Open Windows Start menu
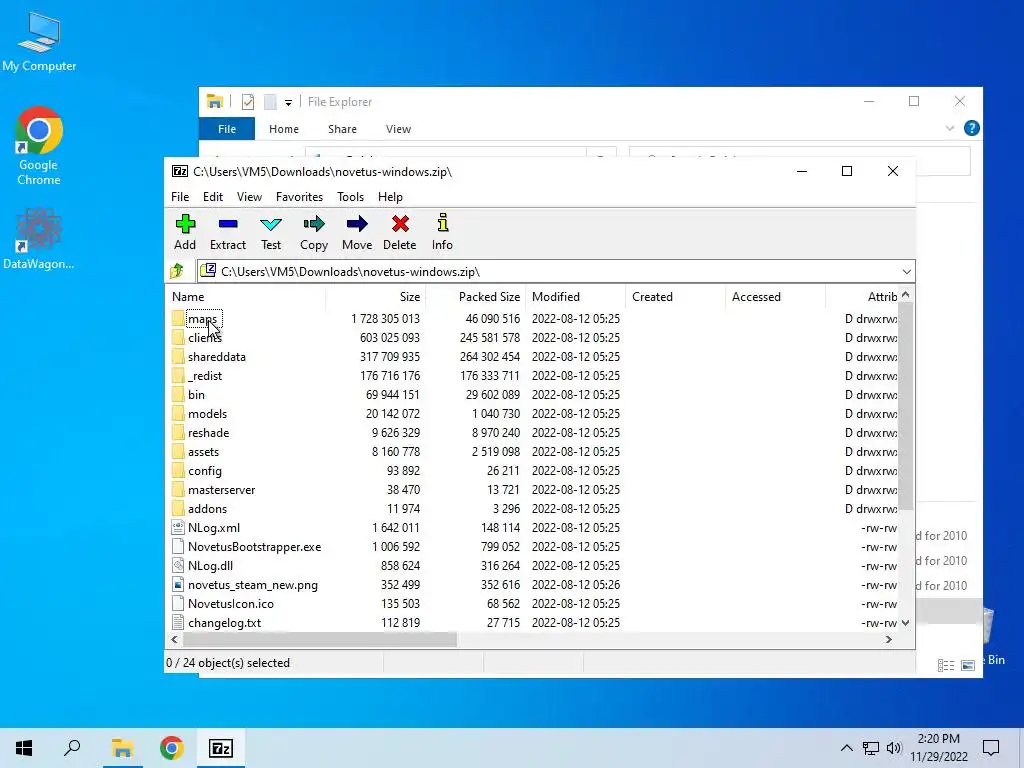This screenshot has width=1024, height=768. coord(24,748)
